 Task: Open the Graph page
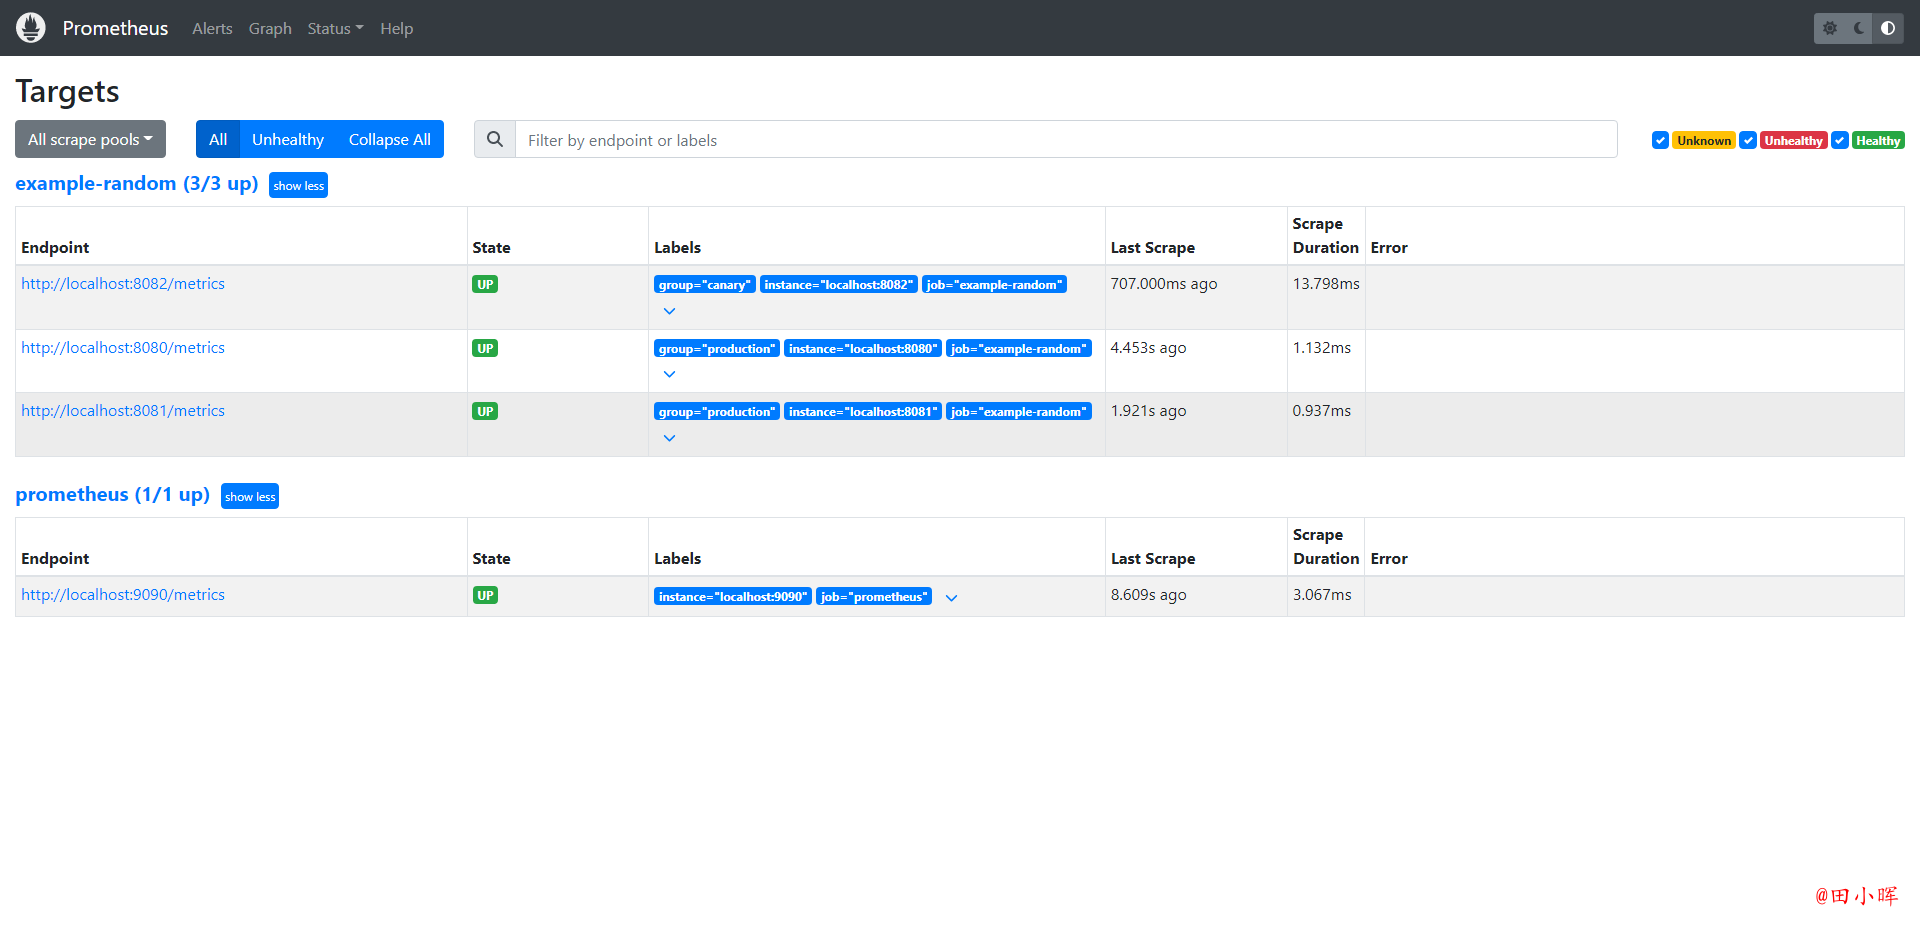pyautogui.click(x=270, y=29)
